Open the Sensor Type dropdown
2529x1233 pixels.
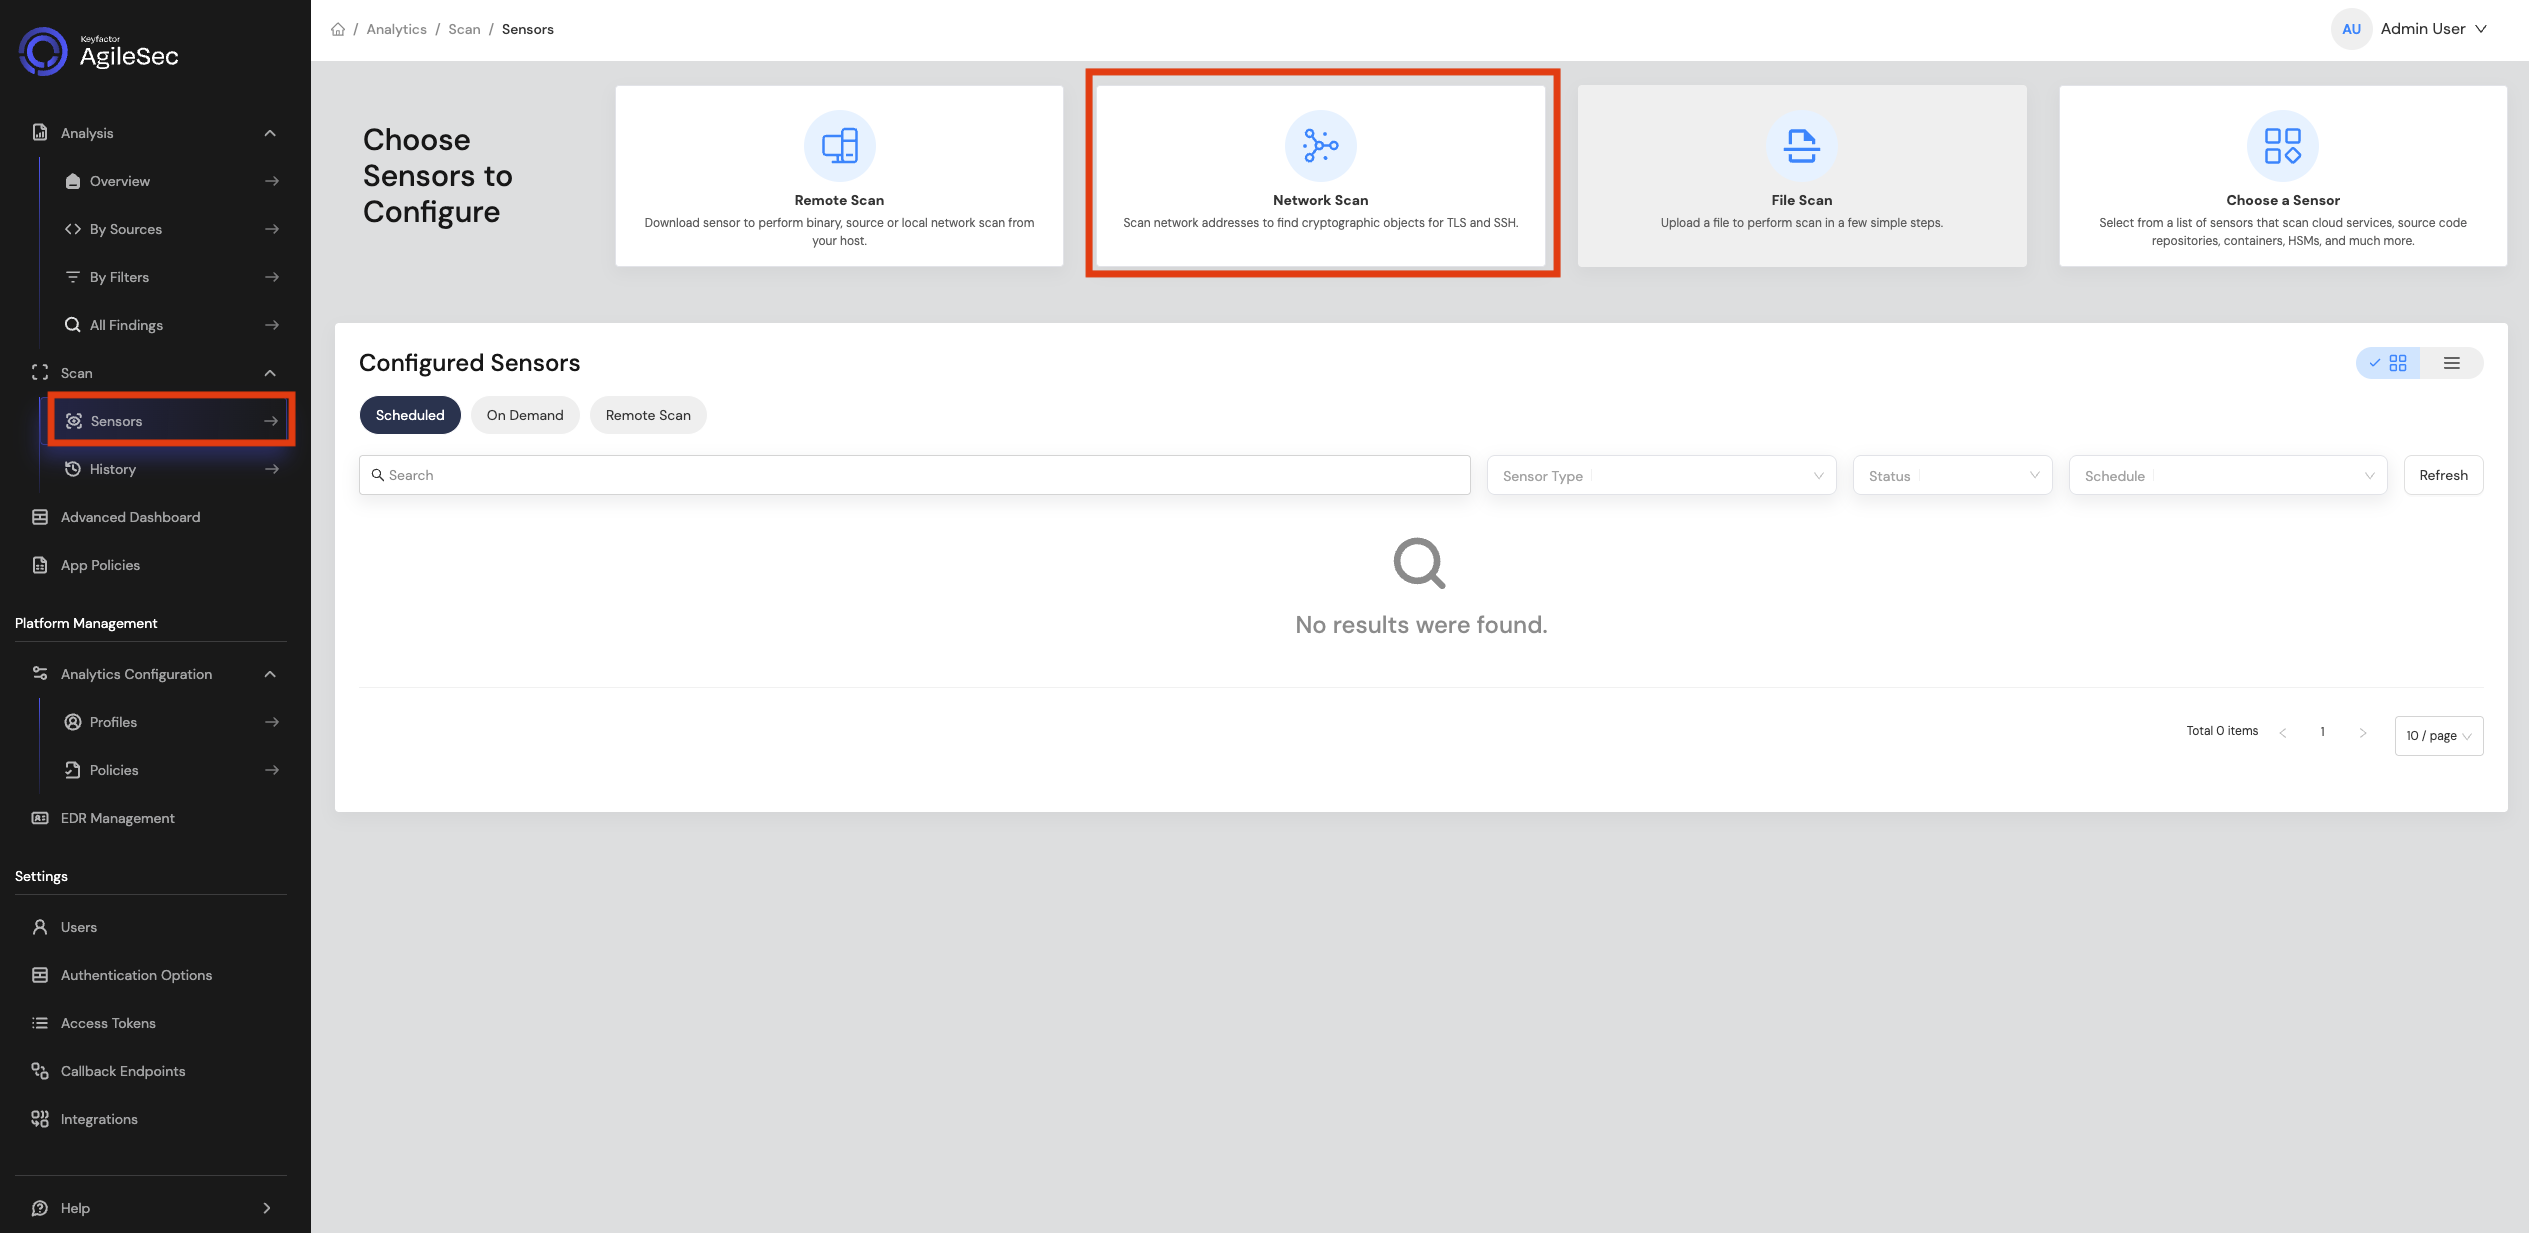coord(1661,476)
